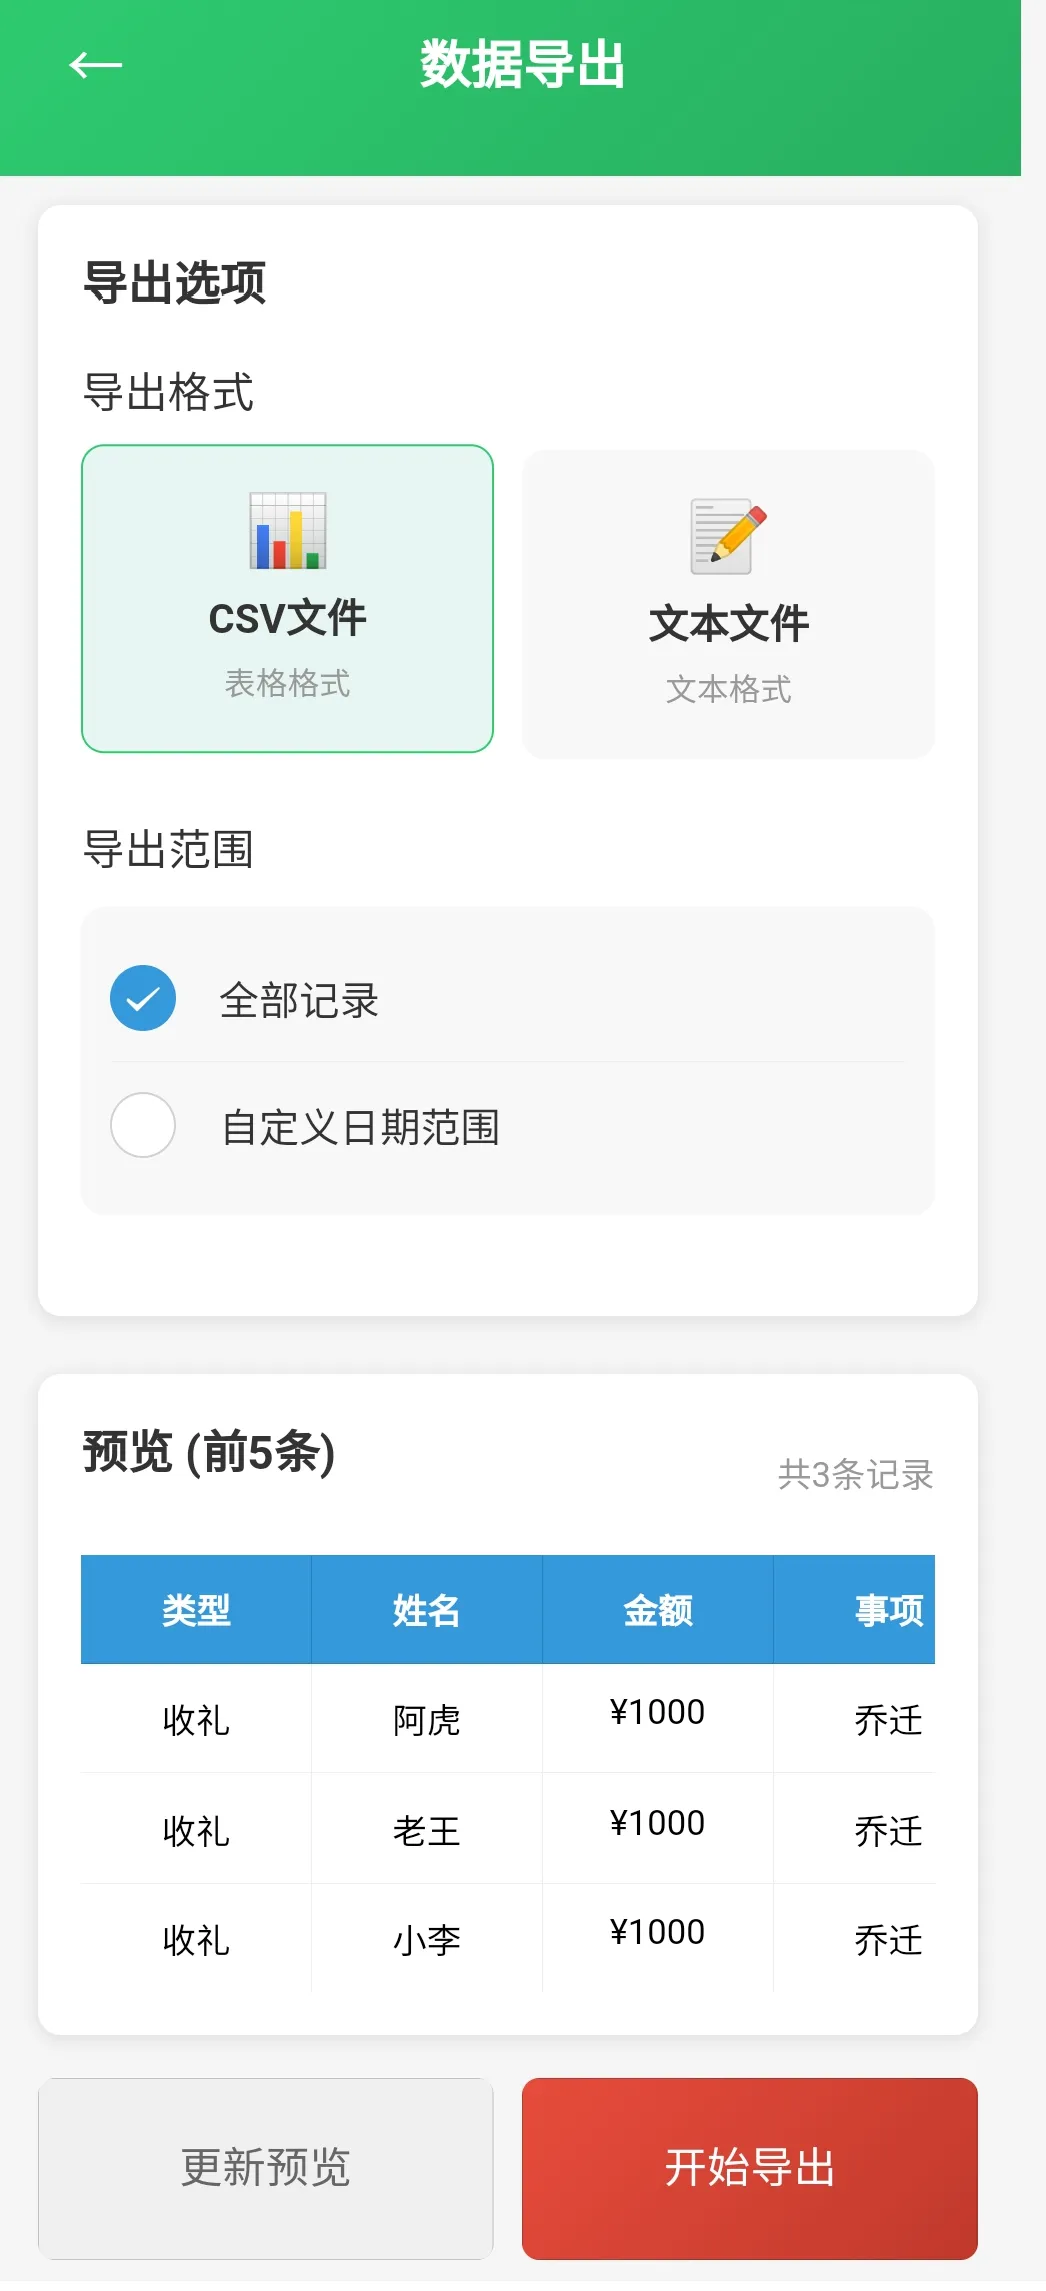This screenshot has height=2291, width=1046.
Task: Click the 数据导出 page title
Action: pos(522,65)
